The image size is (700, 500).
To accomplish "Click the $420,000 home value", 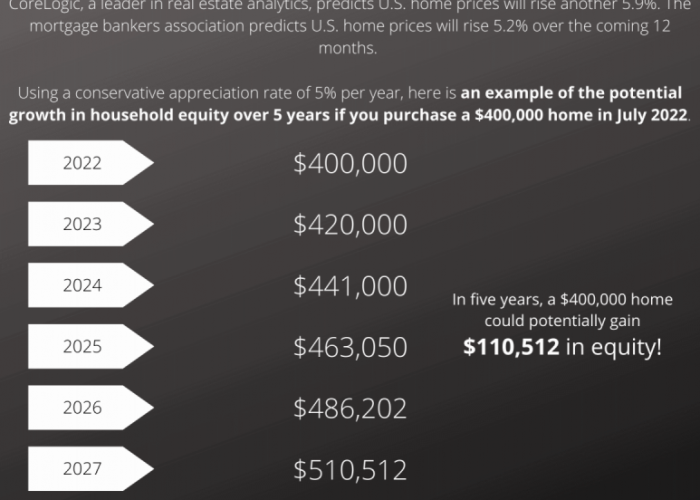I will point(350,225).
